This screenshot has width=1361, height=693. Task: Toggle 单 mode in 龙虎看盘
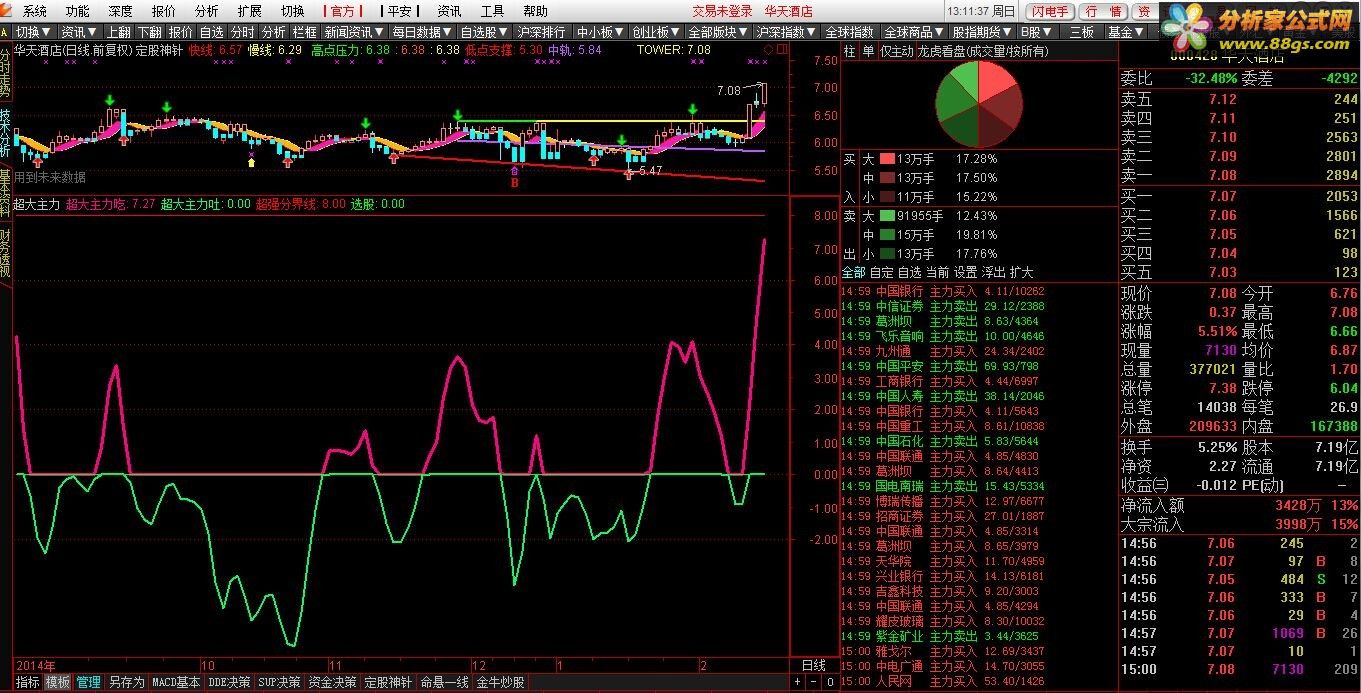point(868,52)
